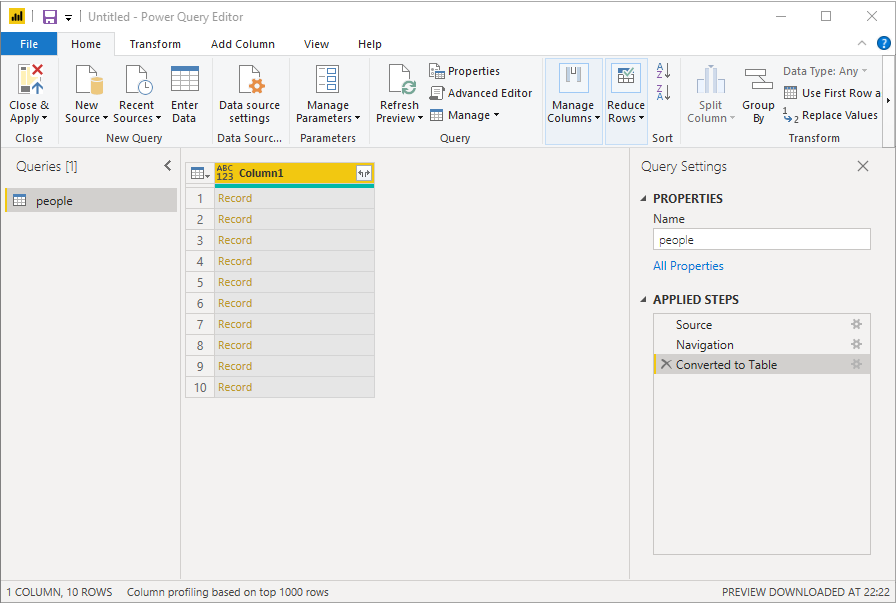This screenshot has width=896, height=603.
Task: Select the Navigation applied step
Action: (x=762, y=345)
